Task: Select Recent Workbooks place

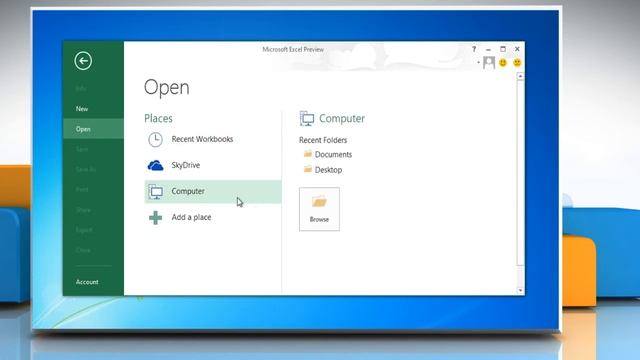Action: 202,139
